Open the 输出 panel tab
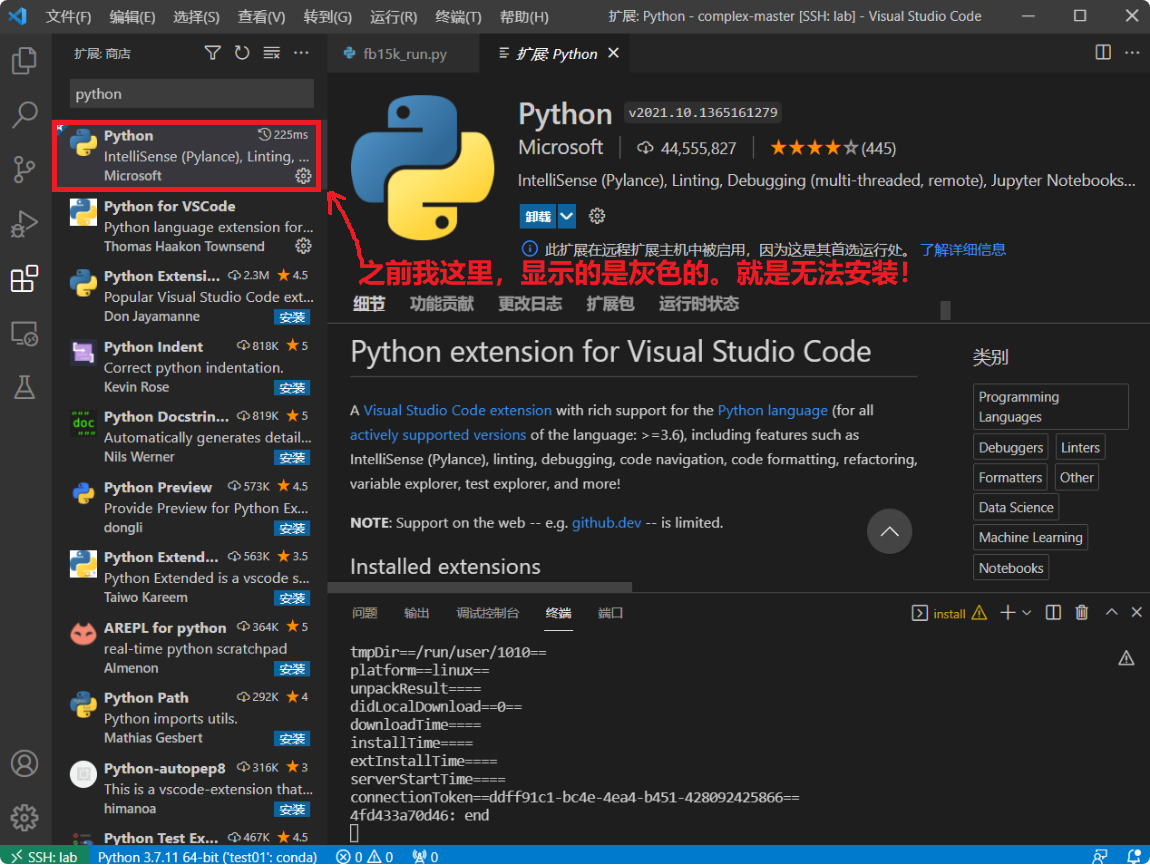1150x865 pixels. pyautogui.click(x=417, y=613)
